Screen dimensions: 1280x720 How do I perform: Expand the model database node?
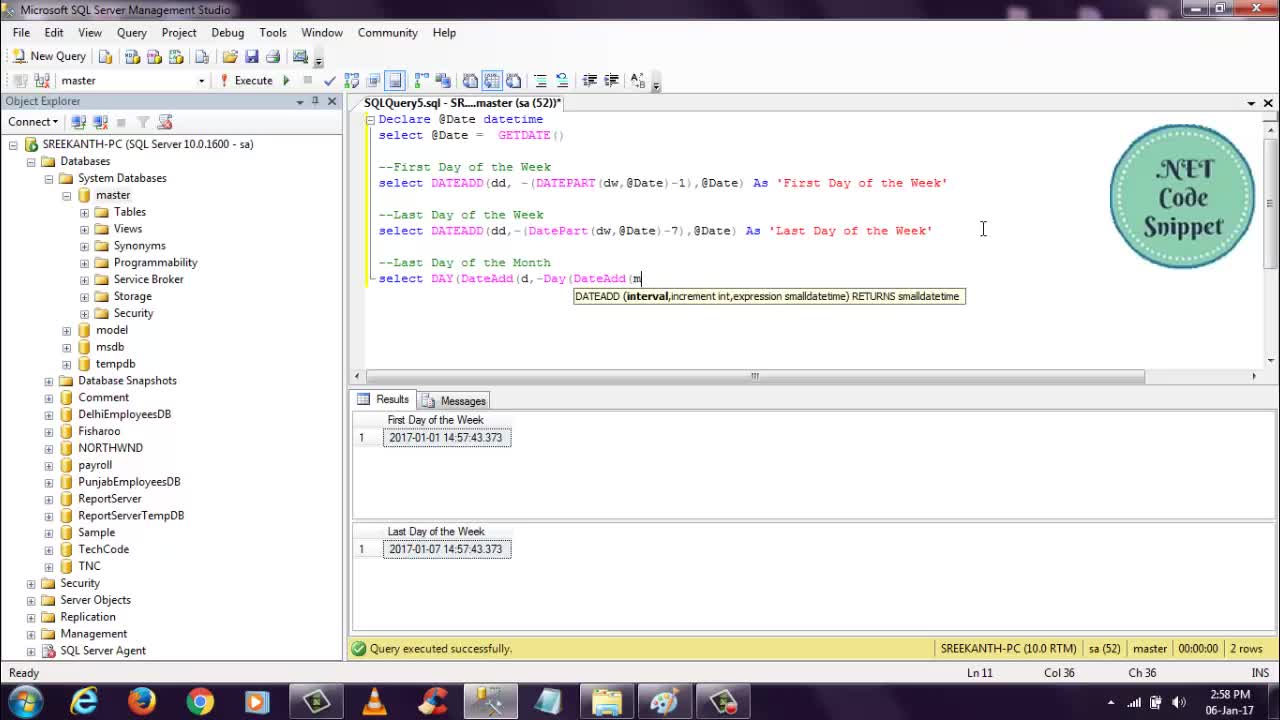tap(67, 330)
